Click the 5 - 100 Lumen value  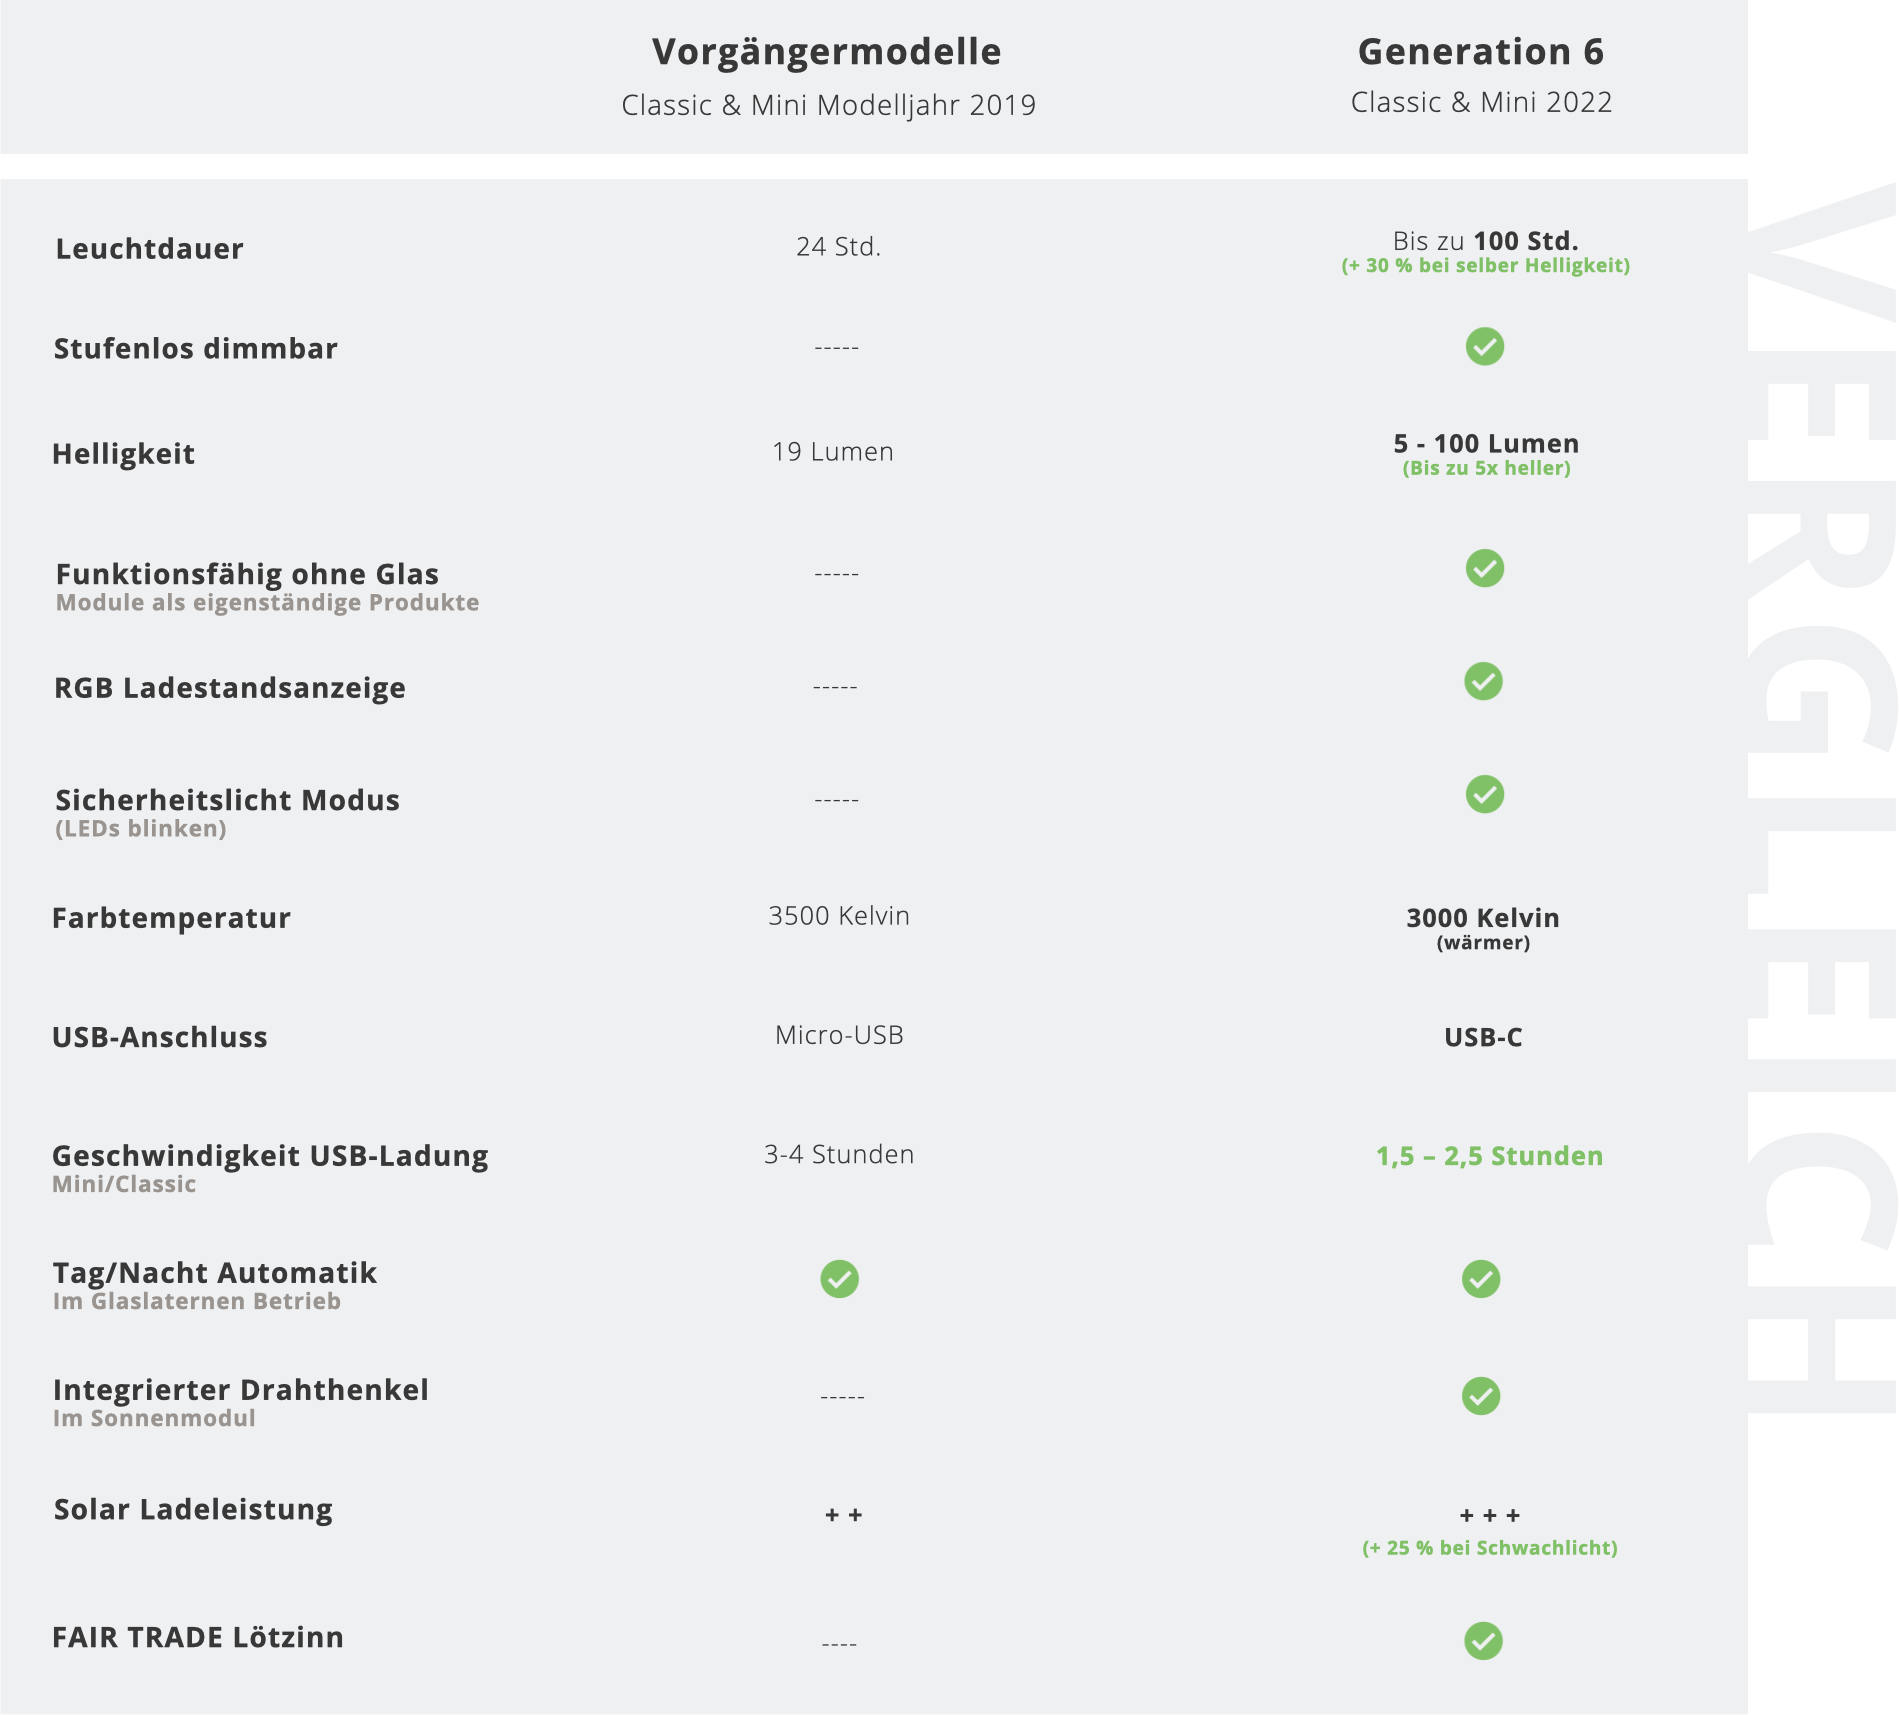[1486, 444]
